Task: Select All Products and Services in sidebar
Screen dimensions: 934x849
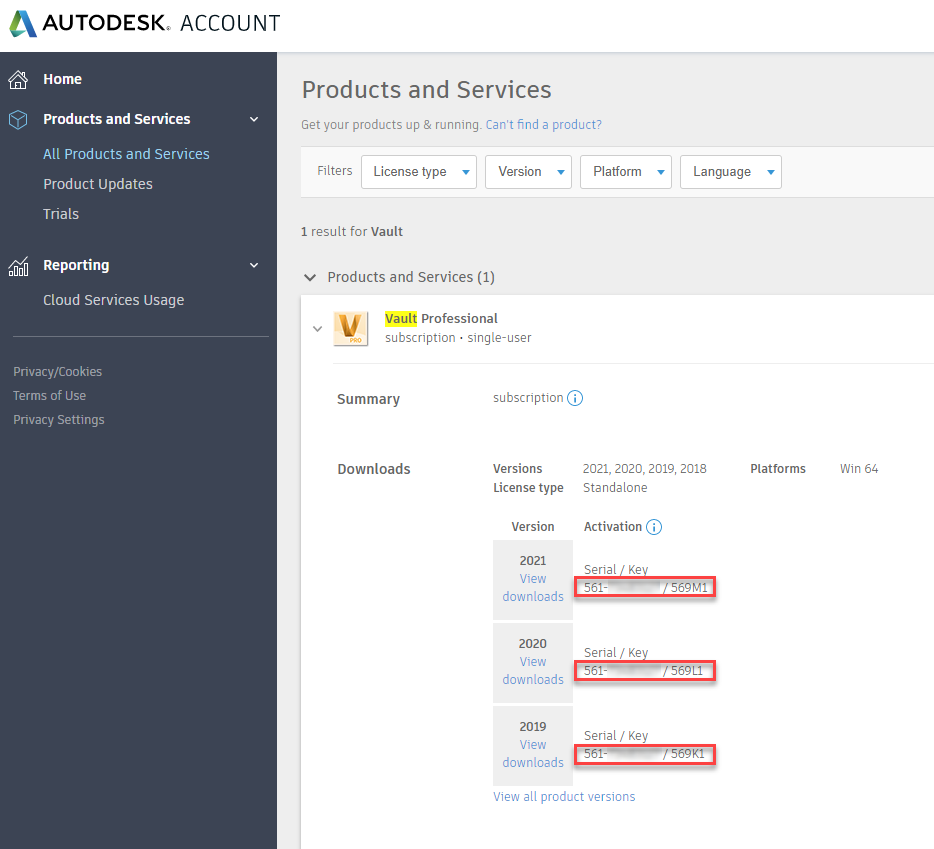Action: coord(126,153)
